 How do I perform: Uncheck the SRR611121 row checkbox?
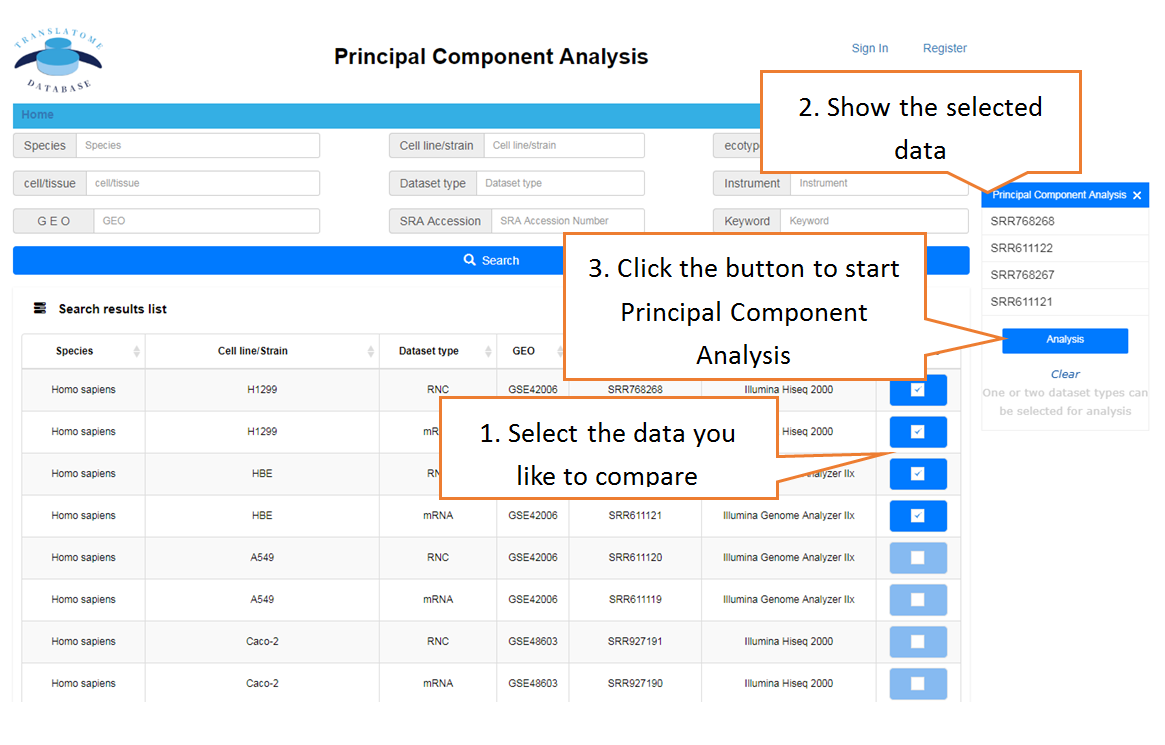(918, 515)
